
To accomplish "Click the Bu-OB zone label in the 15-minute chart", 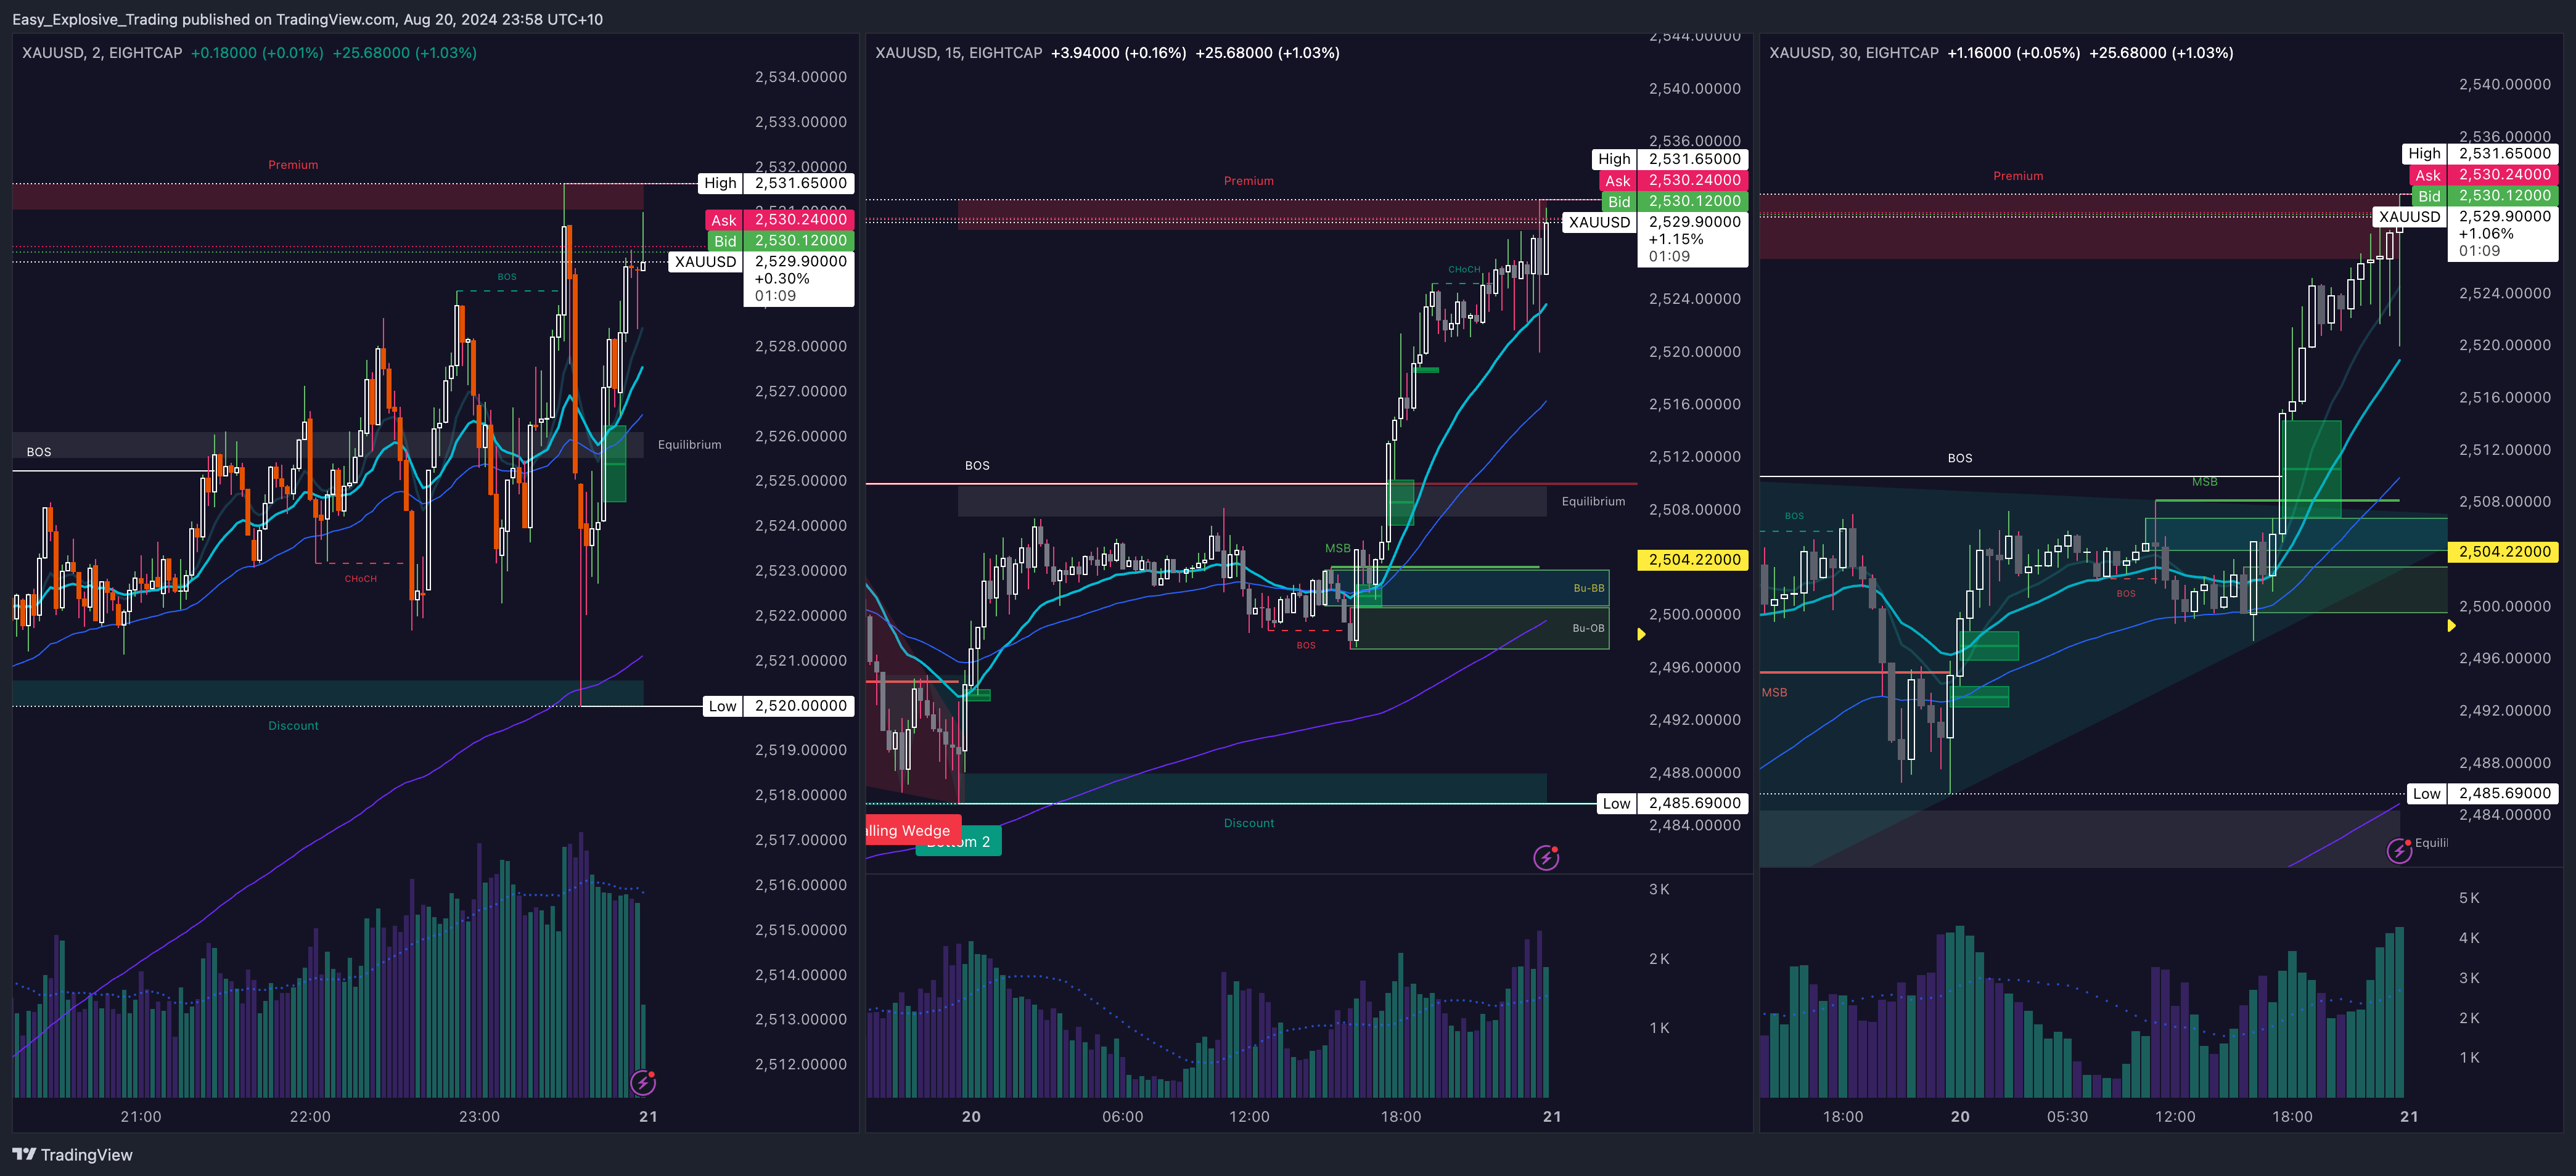I will (x=1588, y=628).
